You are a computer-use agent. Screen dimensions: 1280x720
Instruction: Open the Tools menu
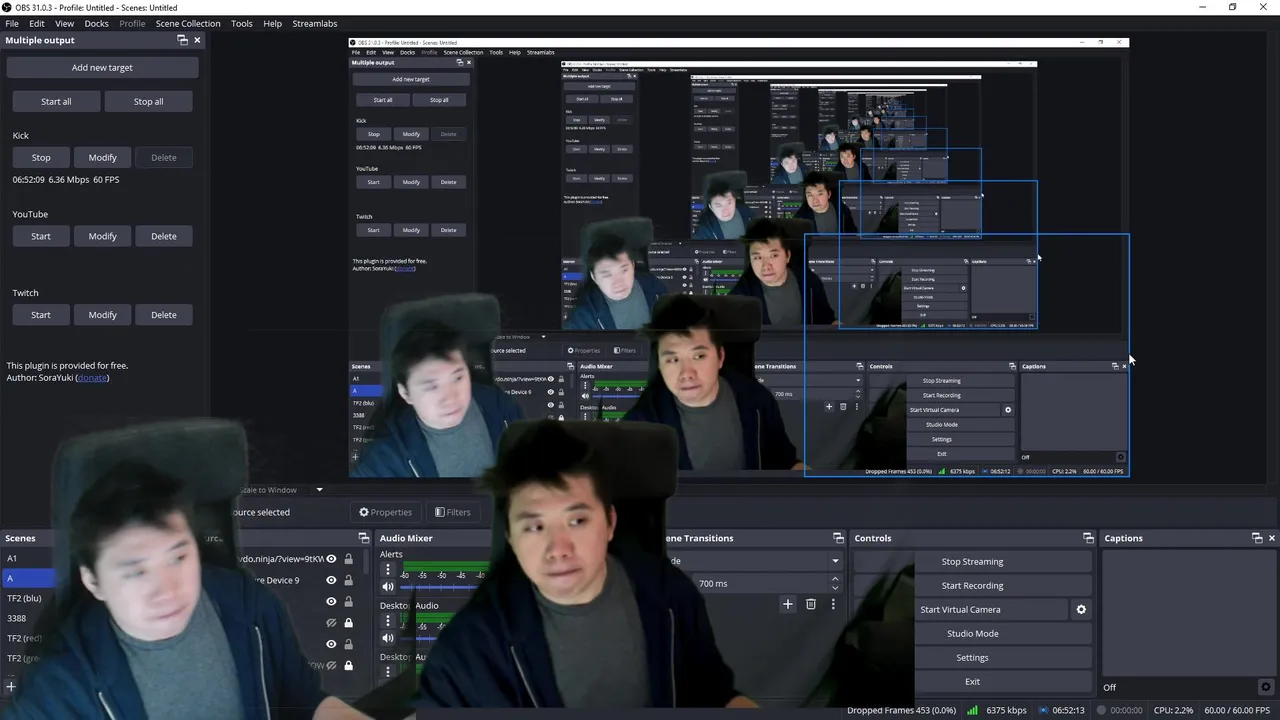[242, 23]
